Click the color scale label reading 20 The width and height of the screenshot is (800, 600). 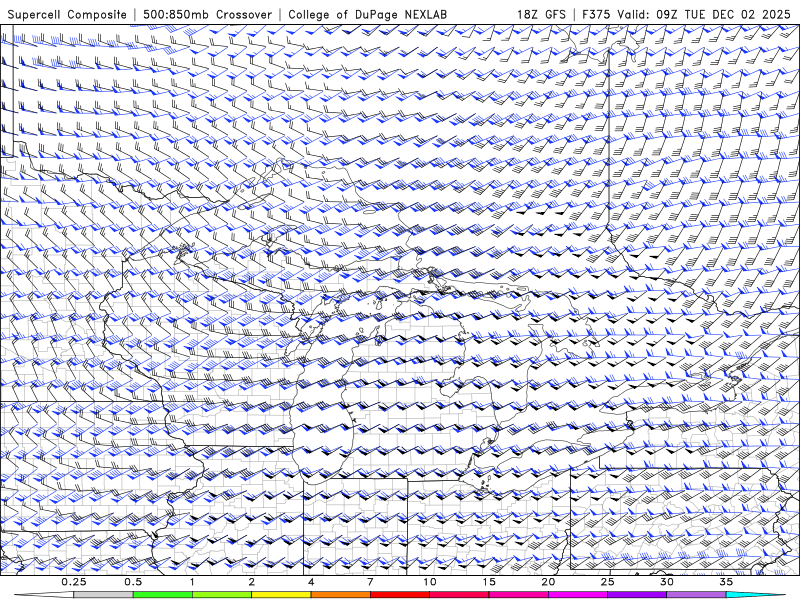coord(548,582)
